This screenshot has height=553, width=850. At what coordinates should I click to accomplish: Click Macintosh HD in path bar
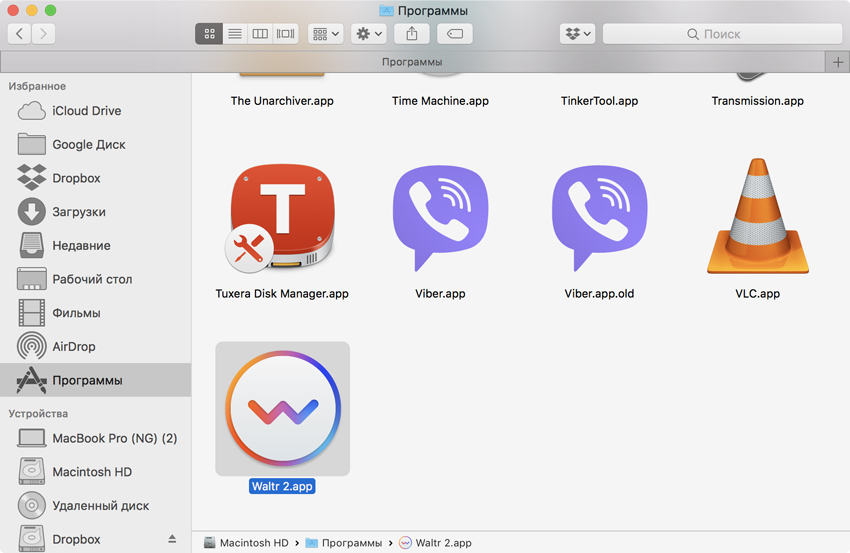[x=246, y=543]
